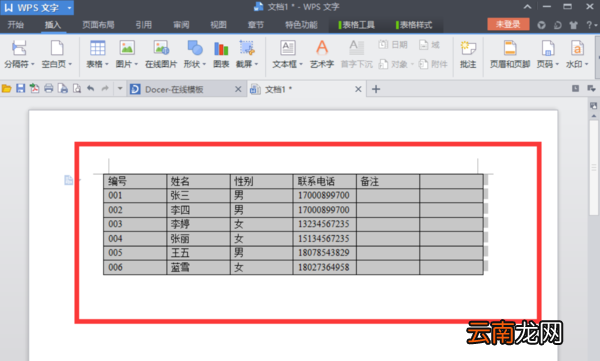Image resolution: width=600 pixels, height=361 pixels.
Task: Expand the 文本框 dropdown arrow
Action: (x=301, y=64)
